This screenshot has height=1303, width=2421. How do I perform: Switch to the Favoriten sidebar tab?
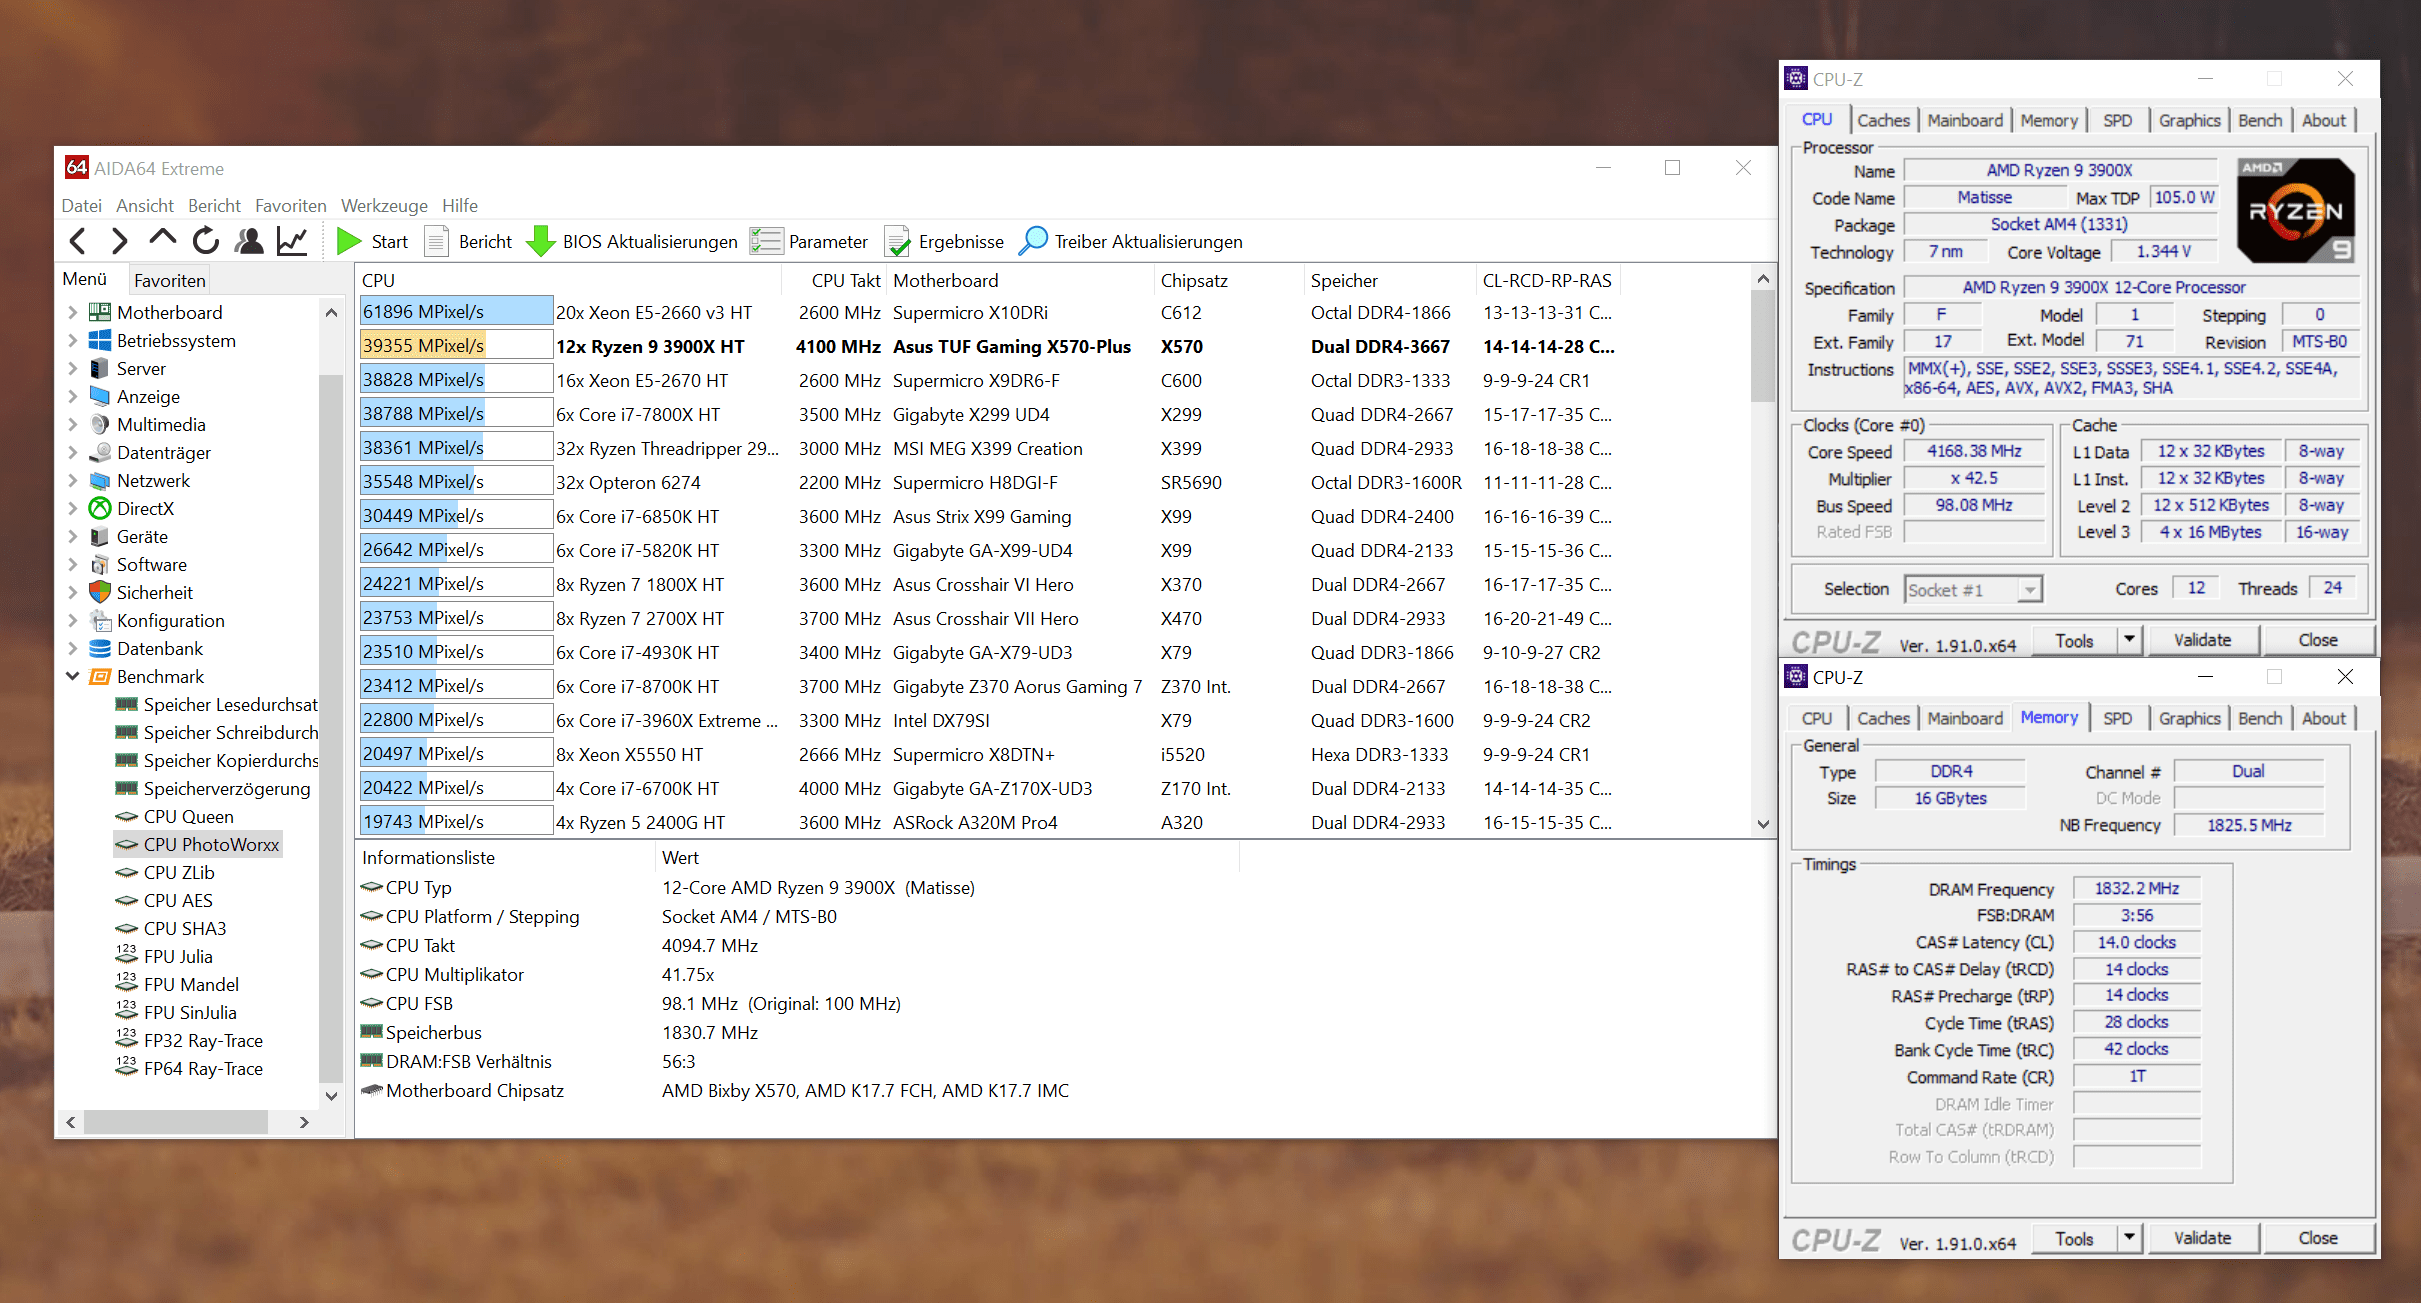coord(170,280)
